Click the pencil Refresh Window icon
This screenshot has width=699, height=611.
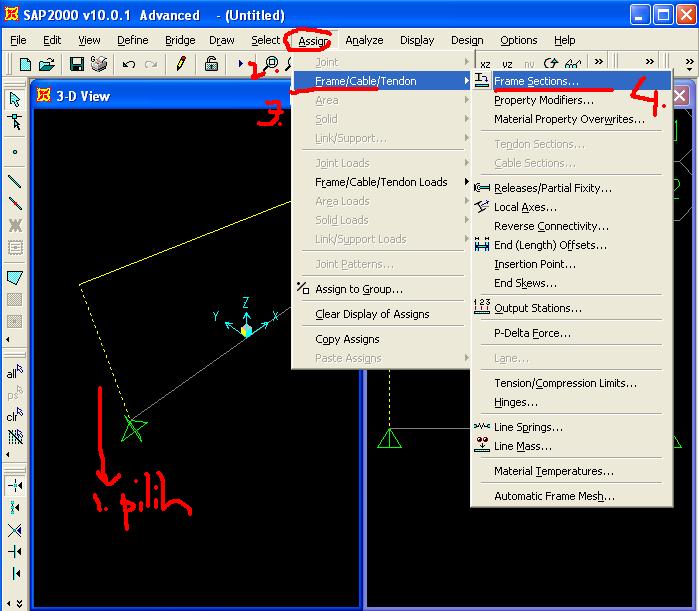(x=181, y=64)
